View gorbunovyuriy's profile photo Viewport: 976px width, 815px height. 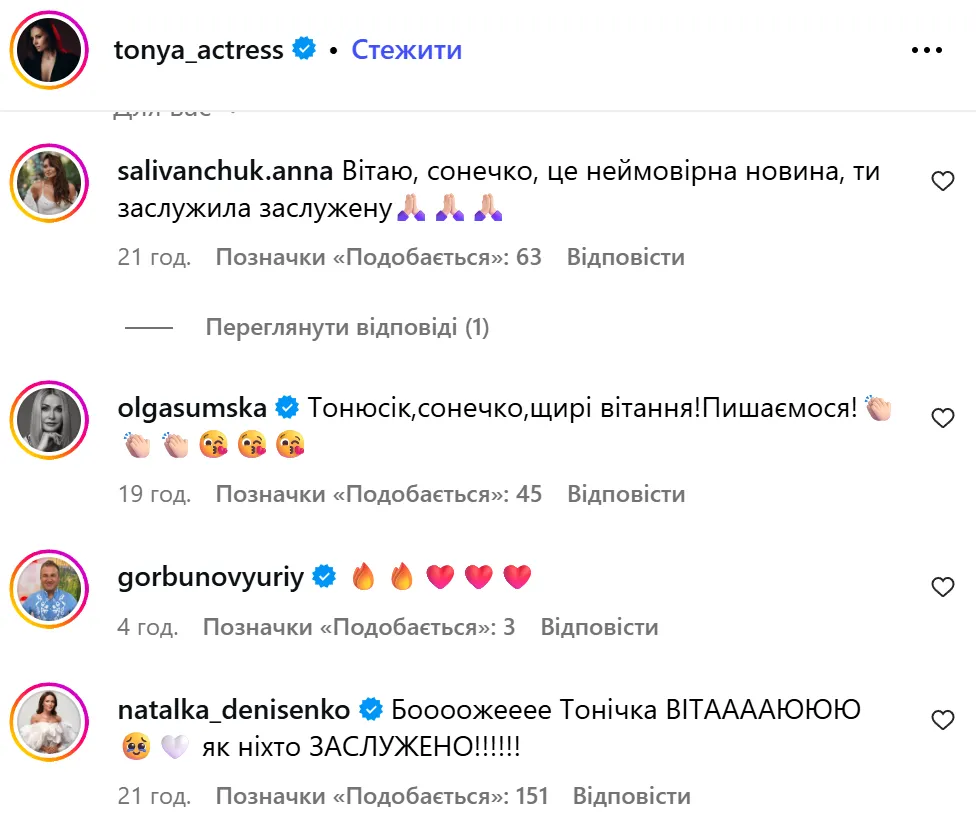(x=49, y=585)
